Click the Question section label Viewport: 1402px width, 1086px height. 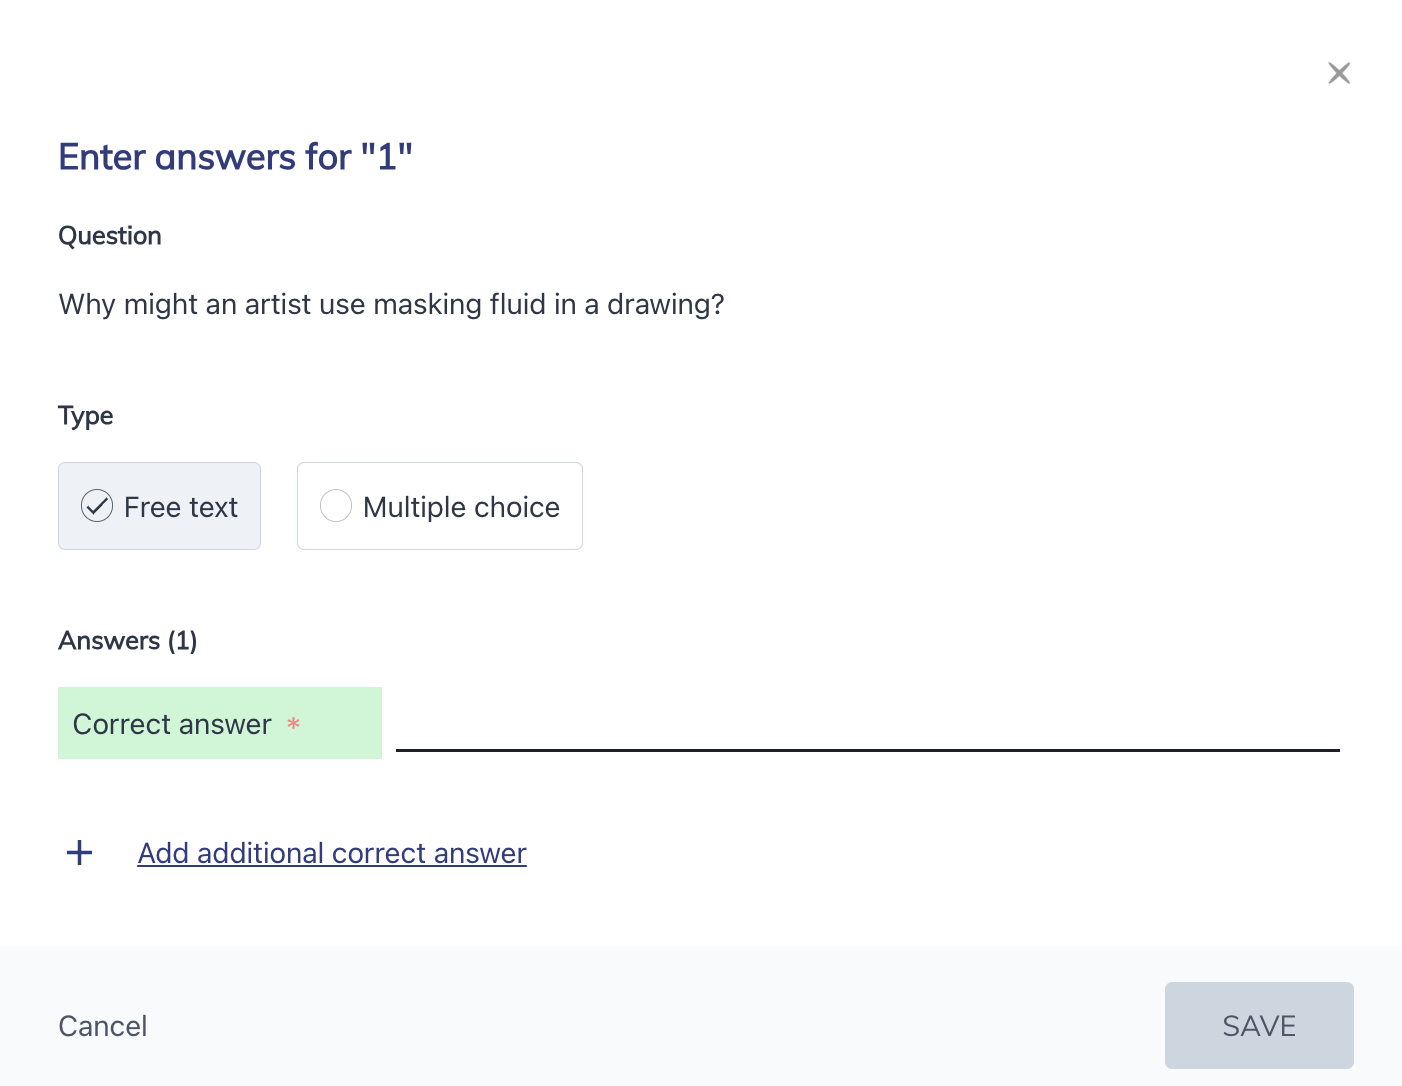coord(110,236)
